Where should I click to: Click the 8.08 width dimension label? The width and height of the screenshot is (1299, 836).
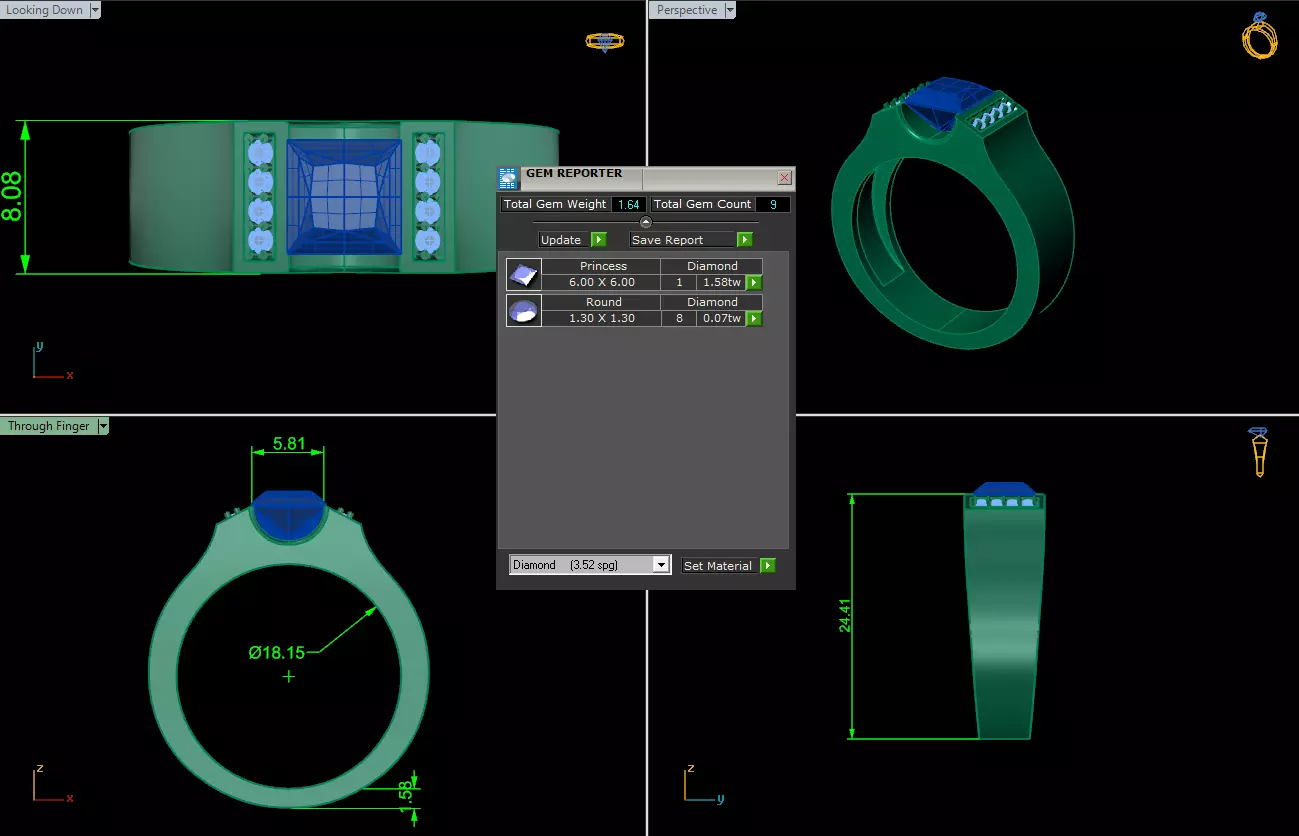13,196
